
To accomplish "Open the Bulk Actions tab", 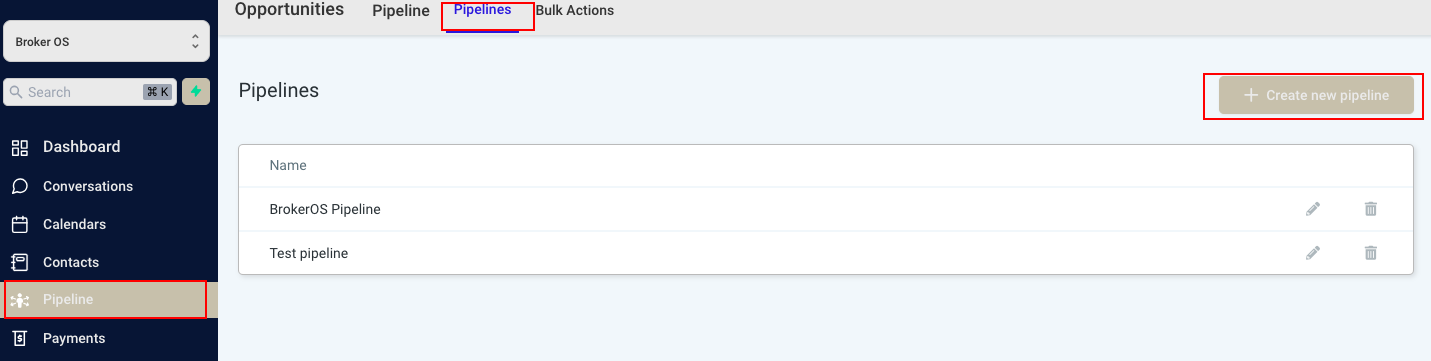I will (575, 10).
